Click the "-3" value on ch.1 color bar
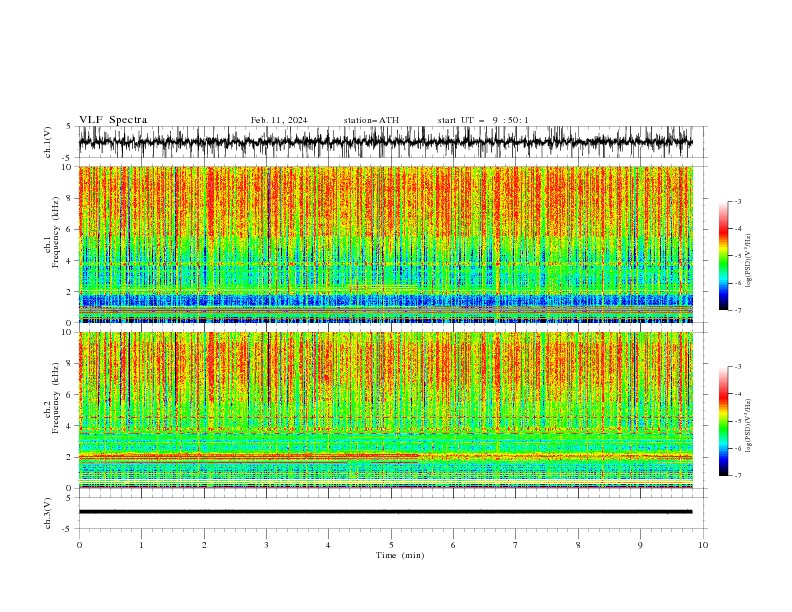This screenshot has width=792, height=612. coord(738,201)
